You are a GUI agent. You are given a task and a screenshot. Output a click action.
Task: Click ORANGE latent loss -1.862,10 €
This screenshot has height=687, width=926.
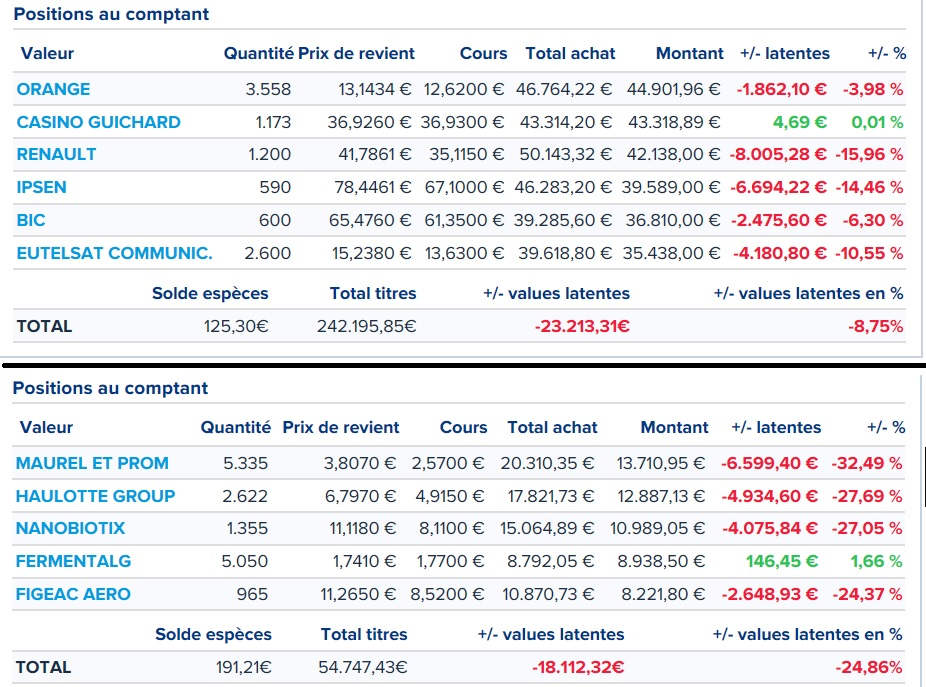[781, 89]
